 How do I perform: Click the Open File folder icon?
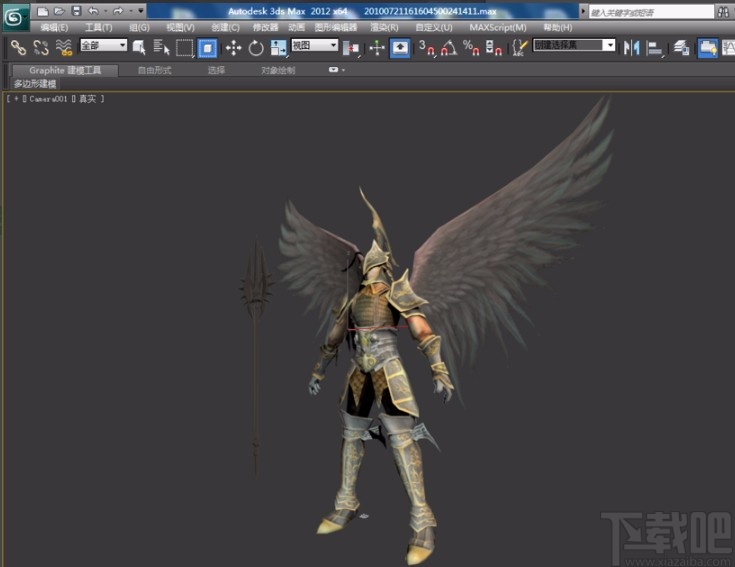[x=60, y=11]
